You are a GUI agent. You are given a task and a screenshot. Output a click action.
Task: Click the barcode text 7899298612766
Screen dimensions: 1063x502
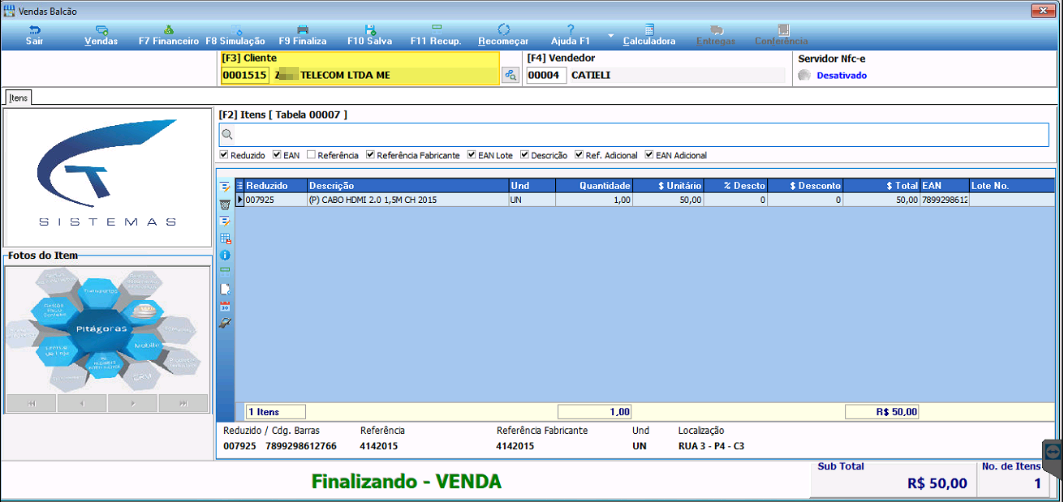tap(302, 446)
